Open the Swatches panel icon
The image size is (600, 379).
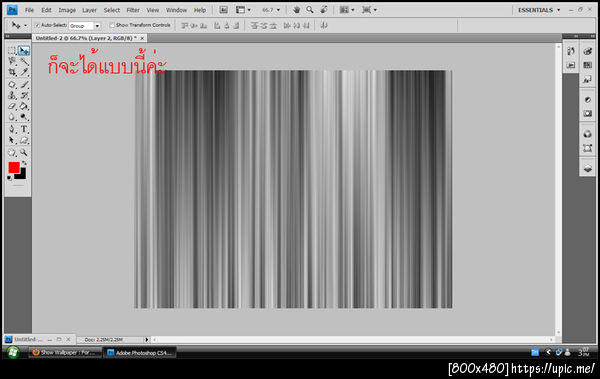(588, 65)
